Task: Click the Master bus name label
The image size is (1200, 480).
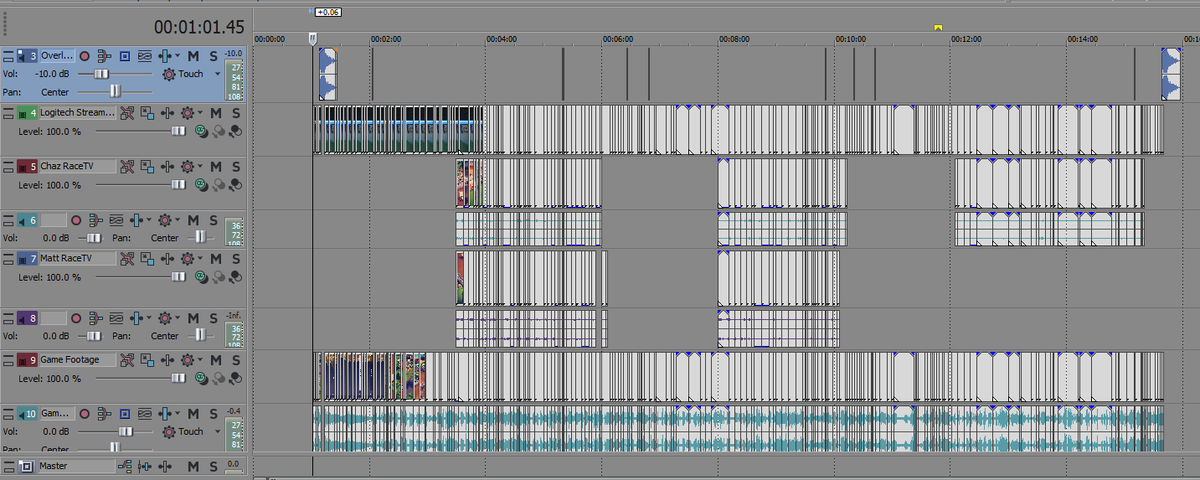Action: [75, 466]
